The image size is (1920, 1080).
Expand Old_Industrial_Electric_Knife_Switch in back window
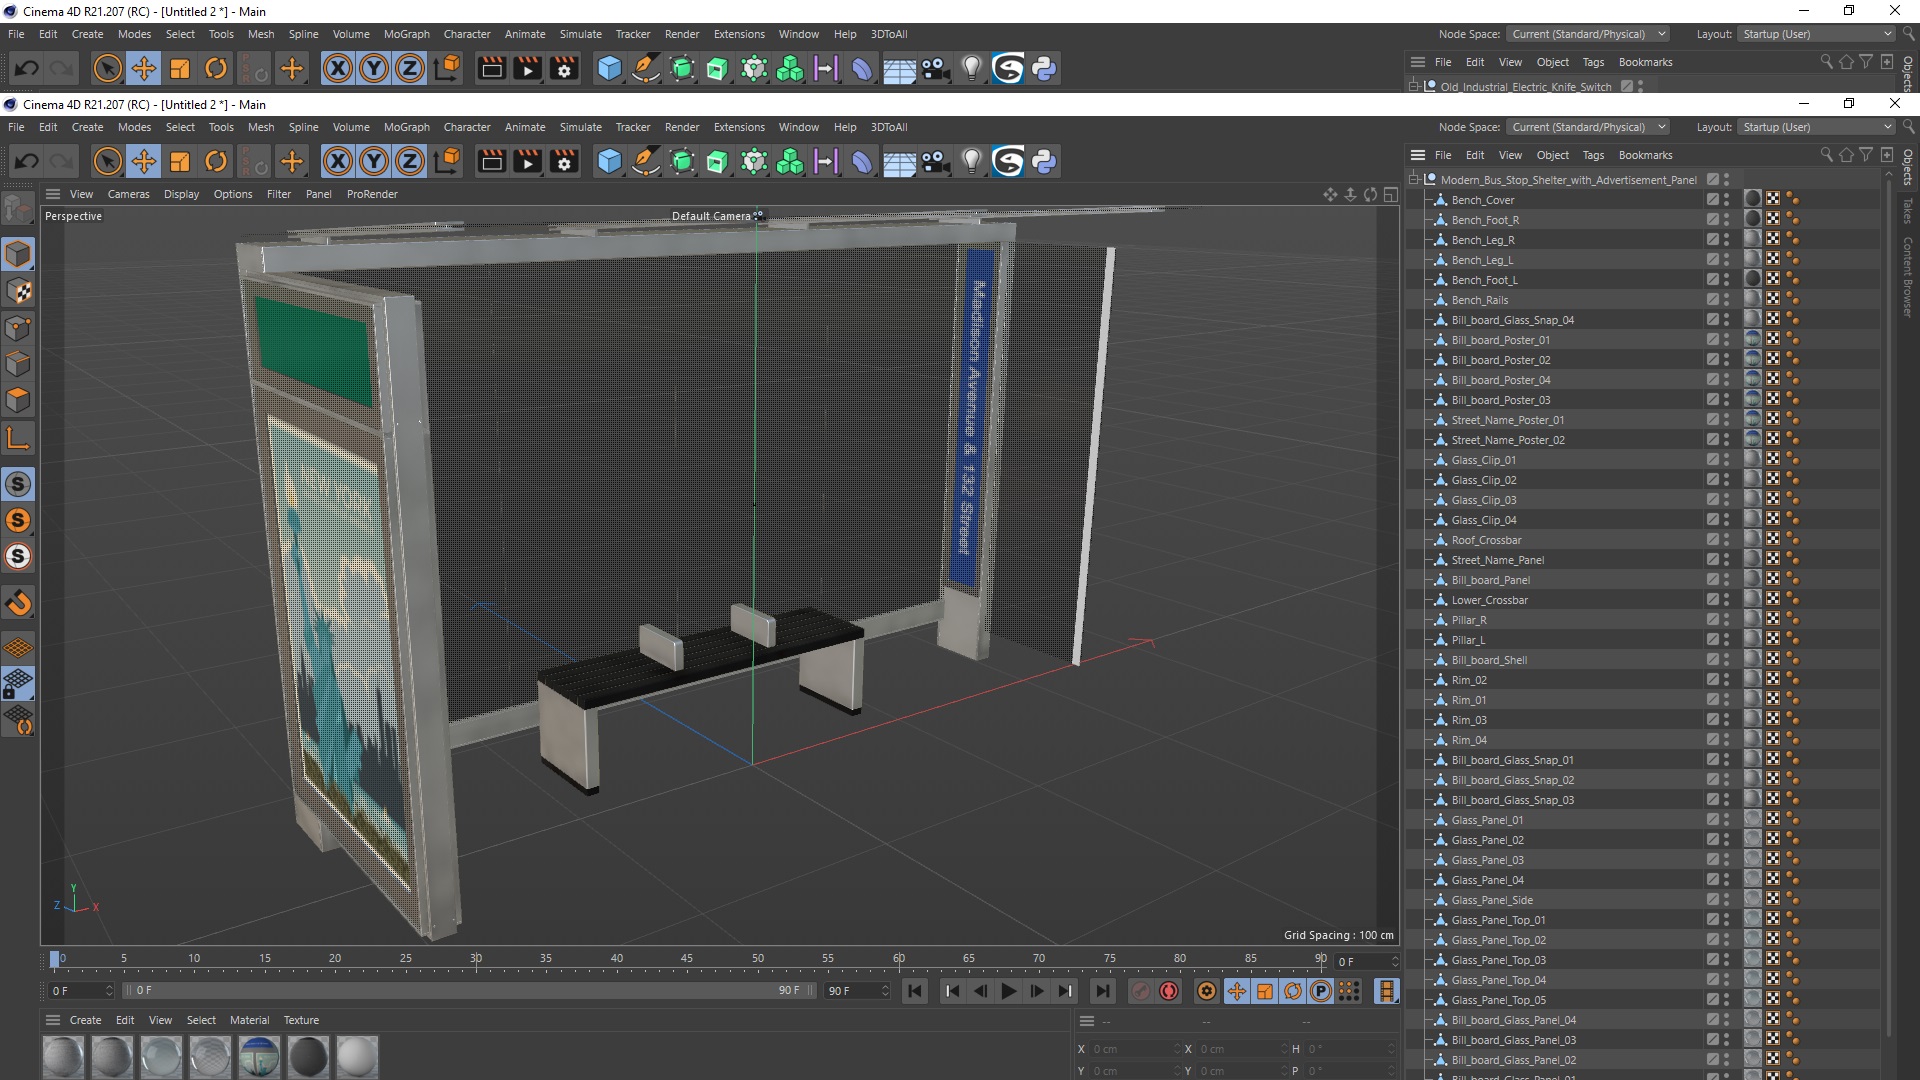[x=1414, y=87]
